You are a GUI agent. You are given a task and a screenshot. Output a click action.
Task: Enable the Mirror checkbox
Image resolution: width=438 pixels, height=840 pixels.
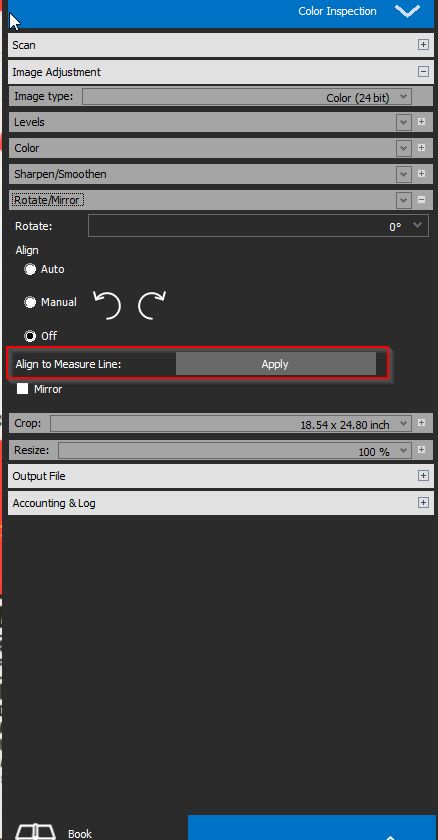coord(22,389)
